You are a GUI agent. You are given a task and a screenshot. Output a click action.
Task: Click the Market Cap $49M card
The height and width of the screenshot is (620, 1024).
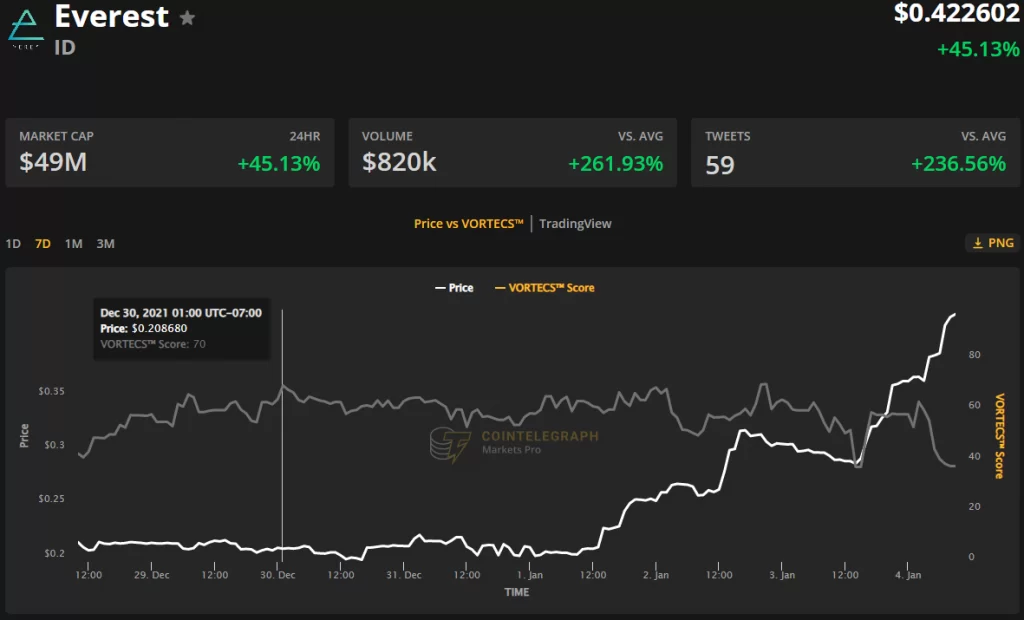coord(169,153)
